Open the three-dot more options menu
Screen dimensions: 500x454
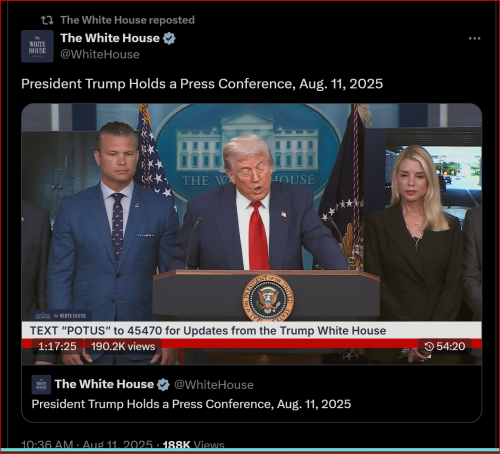pos(474,38)
